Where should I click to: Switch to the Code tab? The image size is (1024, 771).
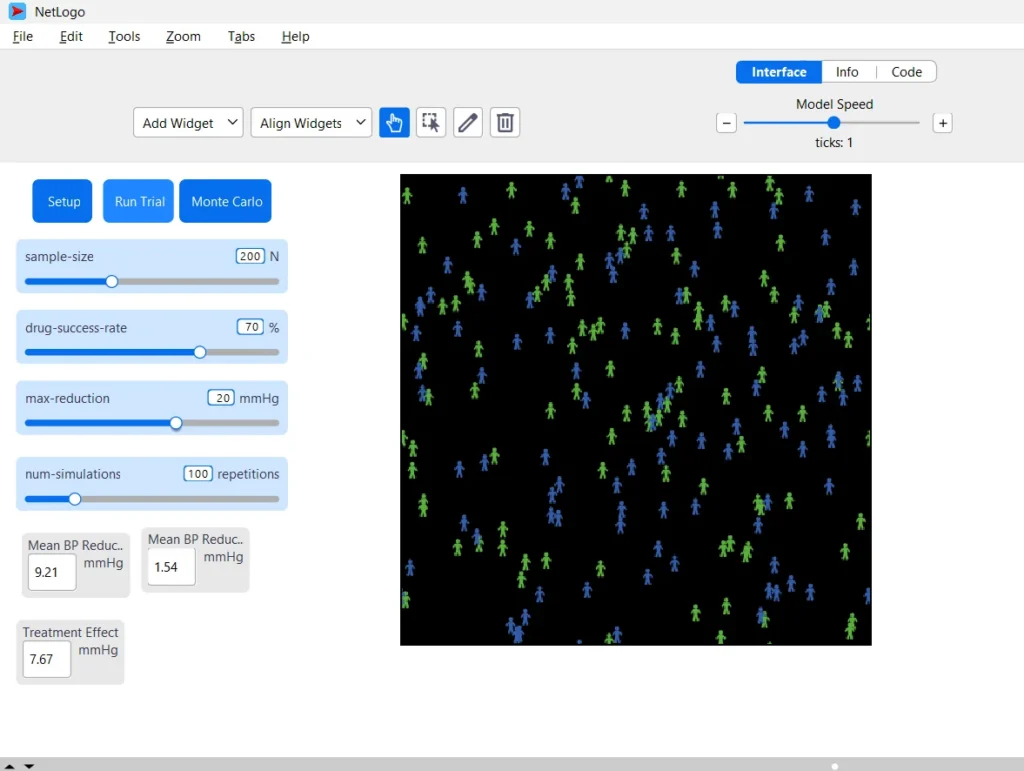pyautogui.click(x=906, y=72)
